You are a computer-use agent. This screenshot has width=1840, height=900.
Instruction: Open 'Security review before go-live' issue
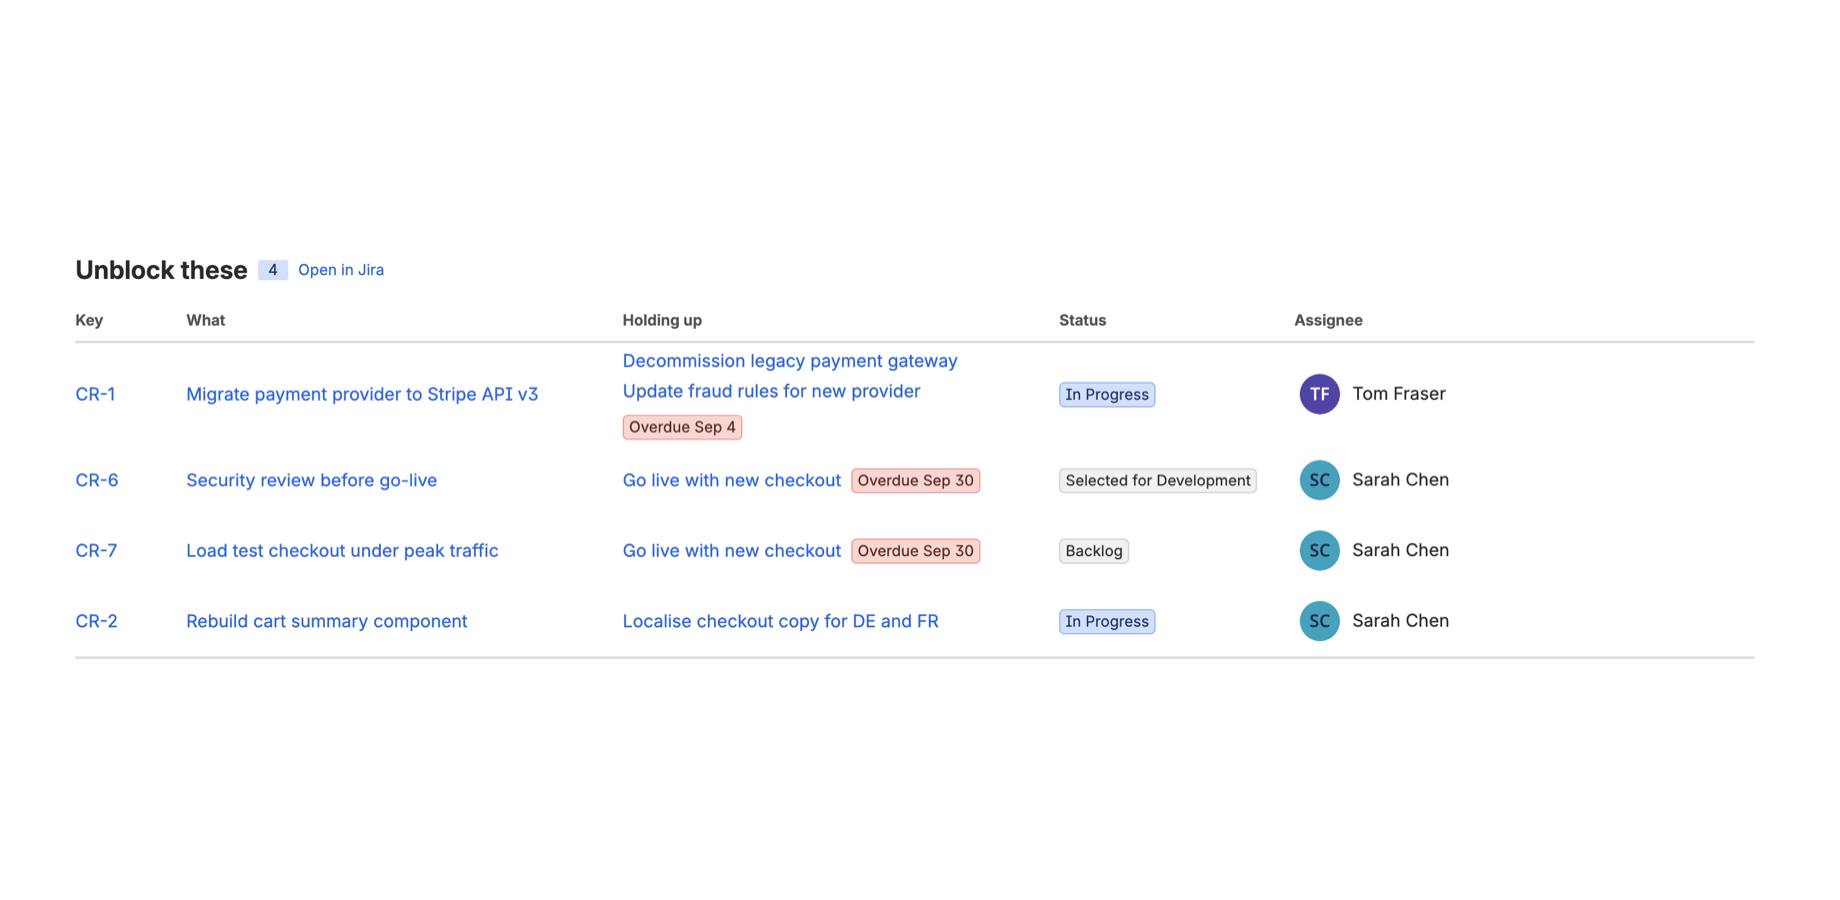click(x=311, y=480)
